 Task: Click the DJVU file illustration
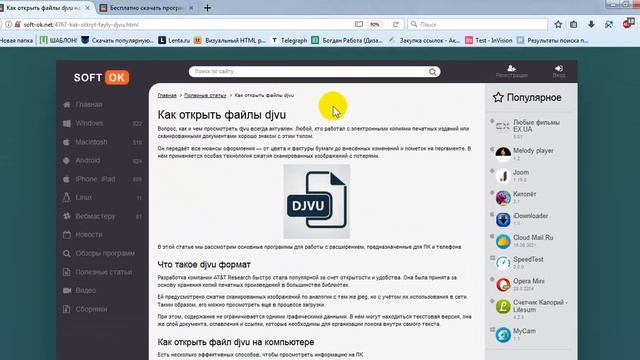pos(317,201)
